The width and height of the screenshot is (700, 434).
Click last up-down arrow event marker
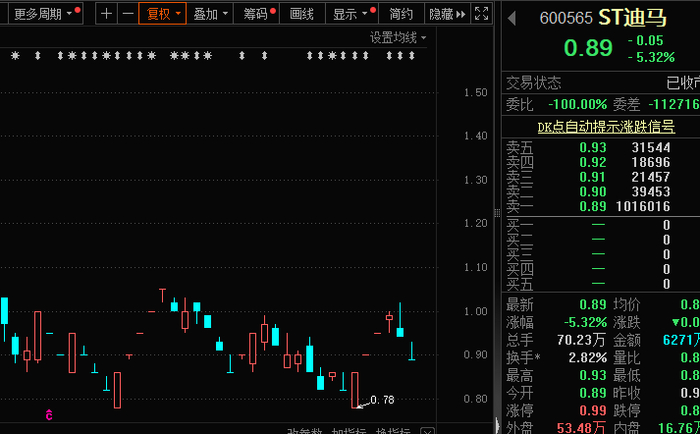click(412, 55)
